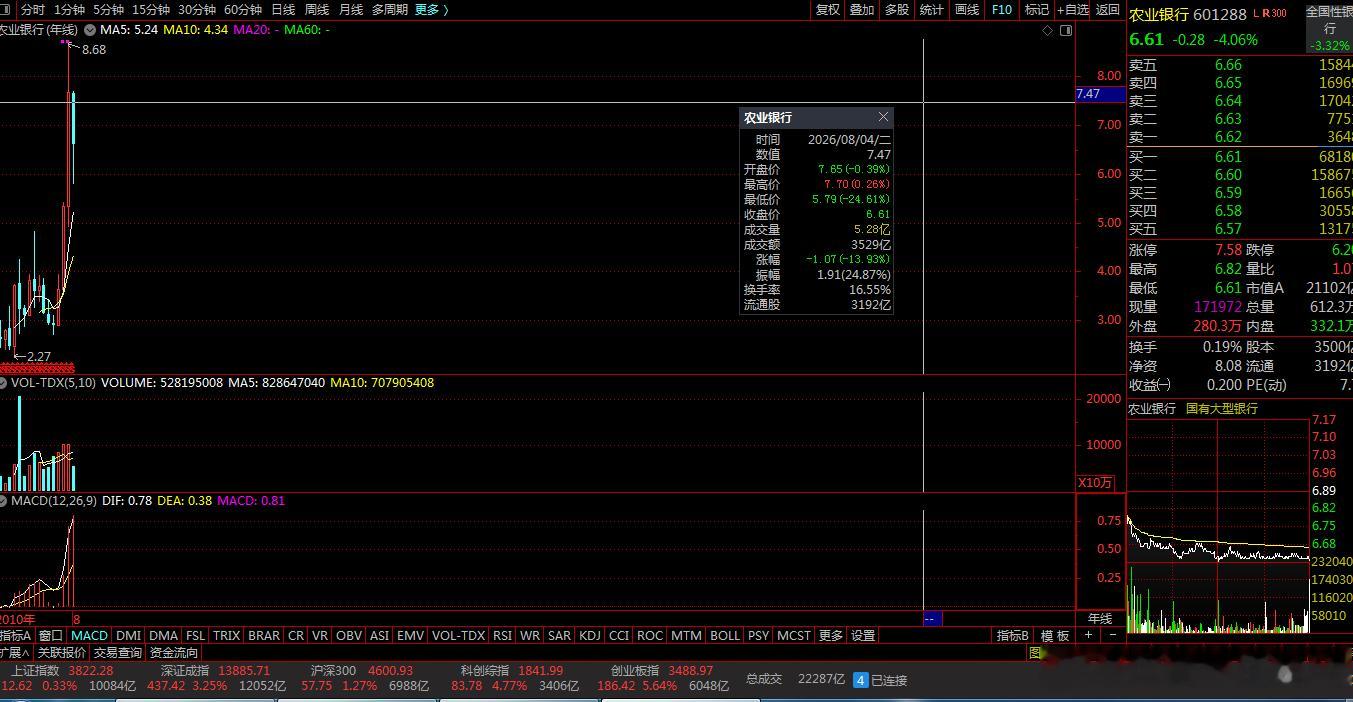Open the 交易查询 tab
The image size is (1353, 702).
click(x=118, y=652)
